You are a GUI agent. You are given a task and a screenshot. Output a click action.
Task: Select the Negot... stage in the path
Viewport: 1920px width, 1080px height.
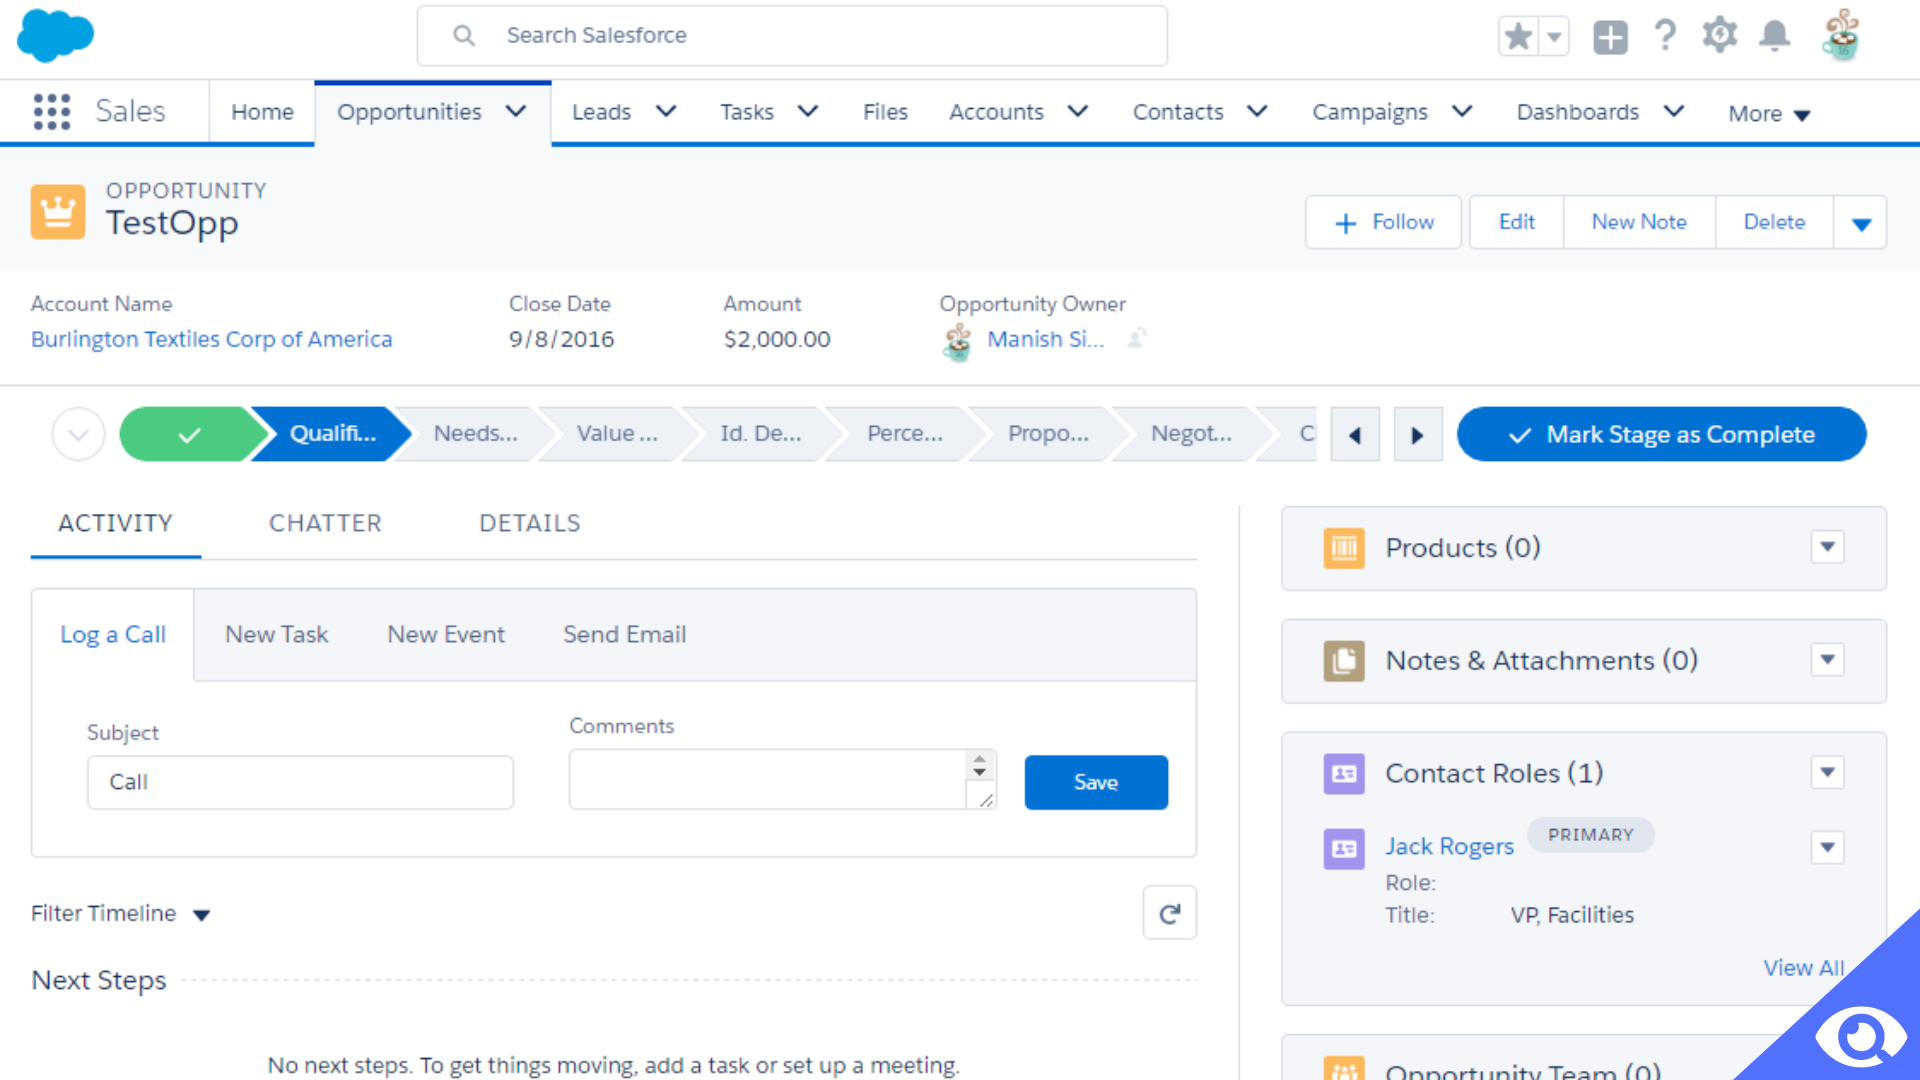(x=1191, y=434)
